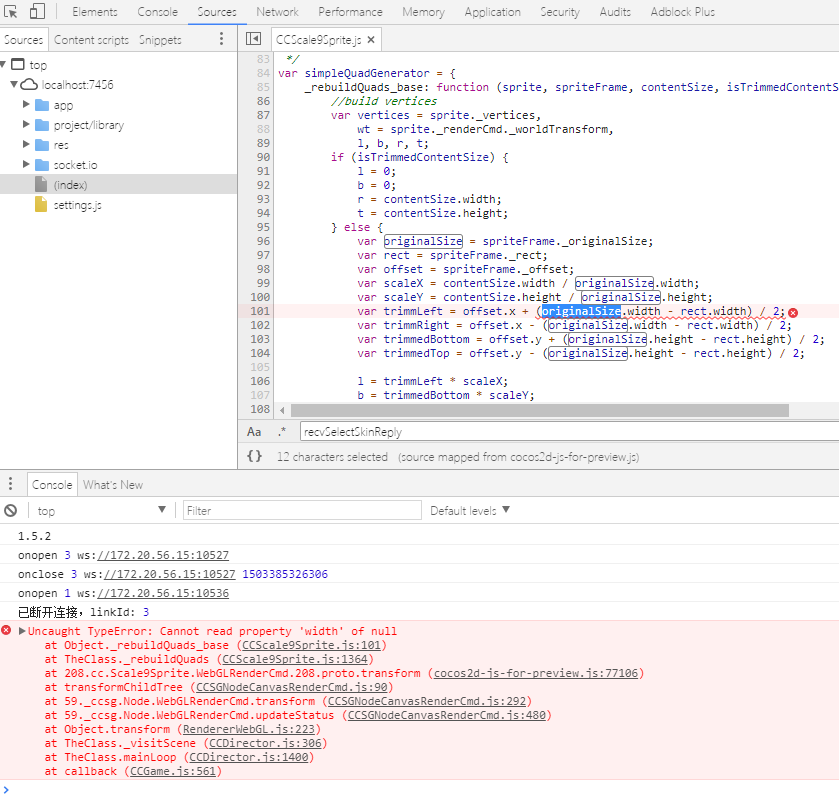Toggle a breakpoint on line number 96
This screenshot has height=800, width=839.
(263, 241)
